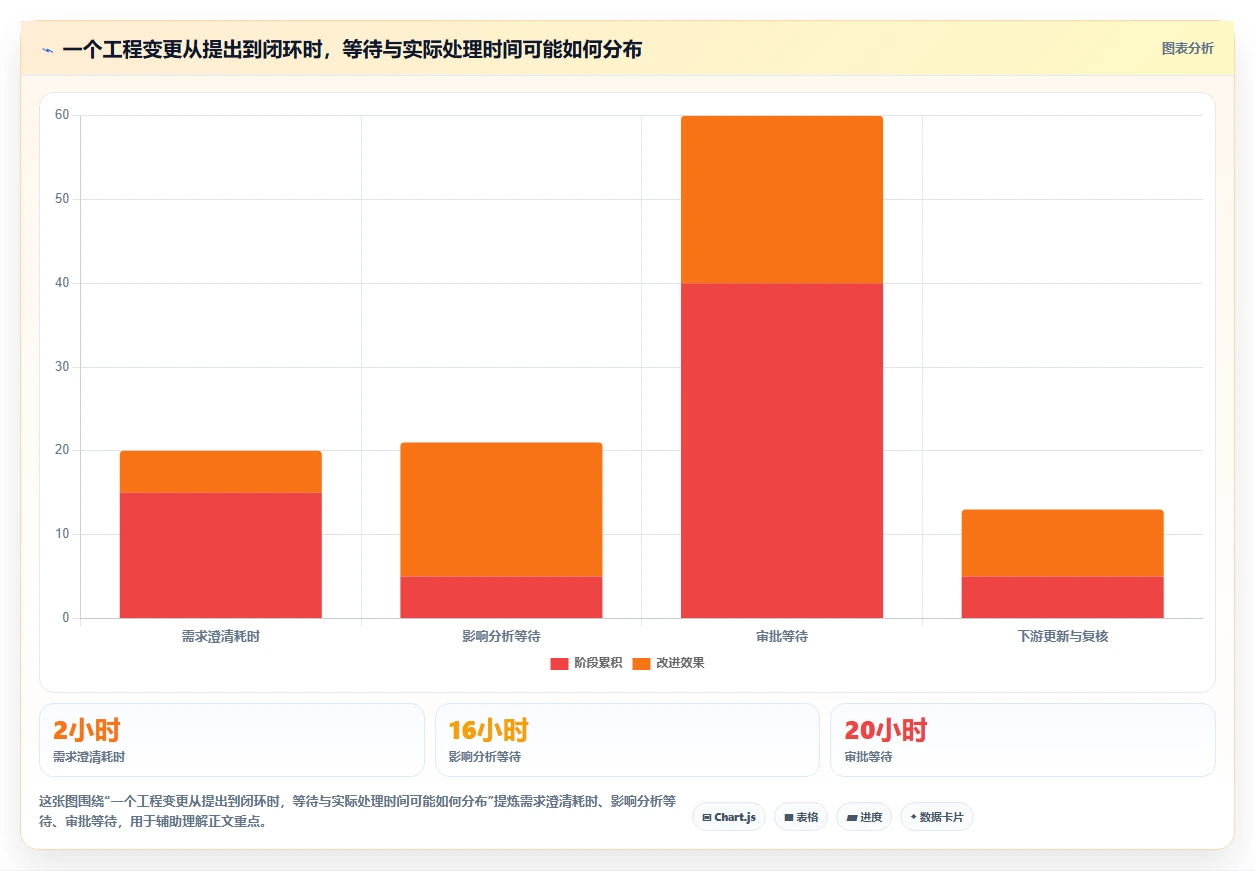
Task: Select the orange 审批等待 bar segment
Action: [x=782, y=200]
